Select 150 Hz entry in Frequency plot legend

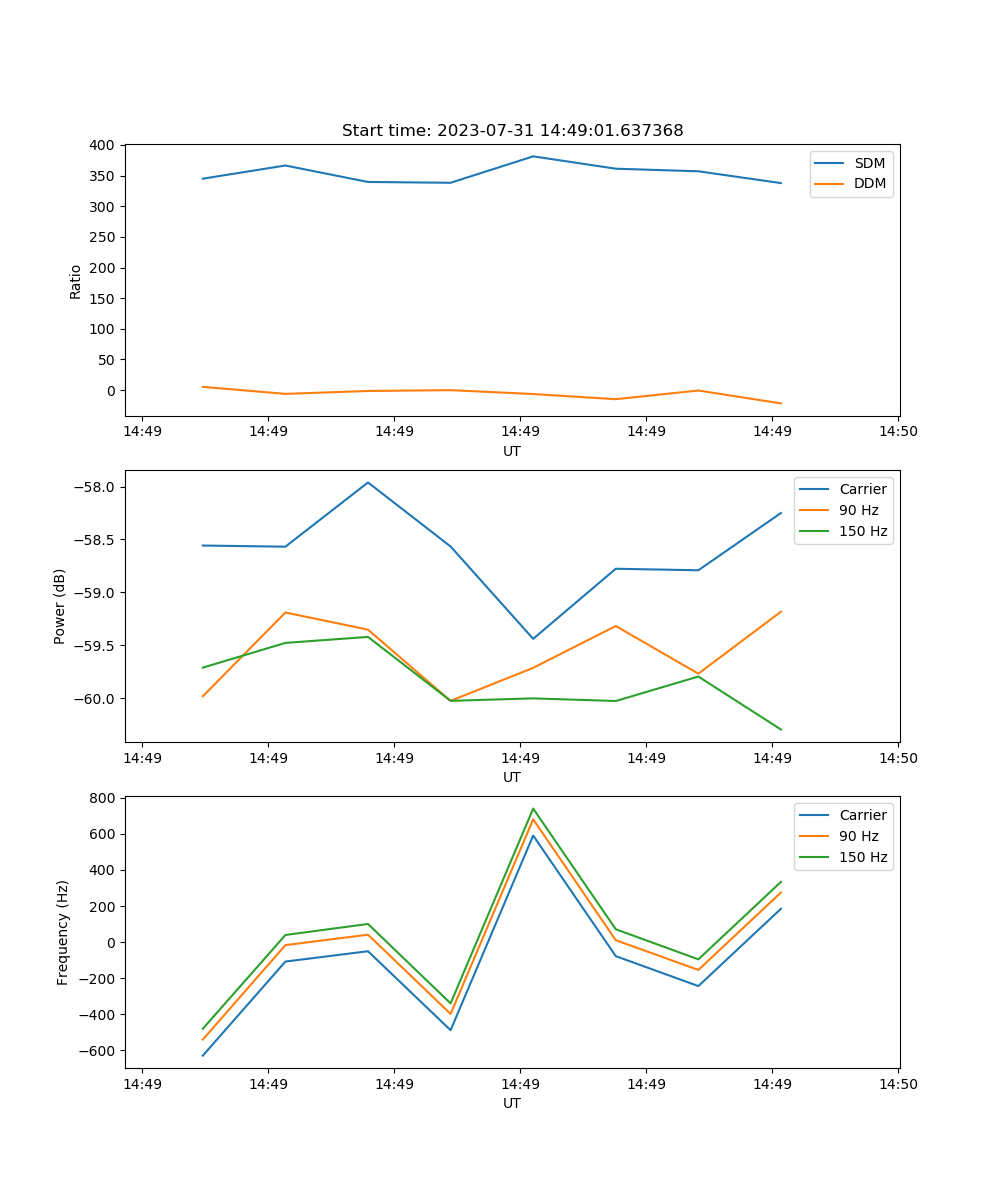click(x=862, y=857)
